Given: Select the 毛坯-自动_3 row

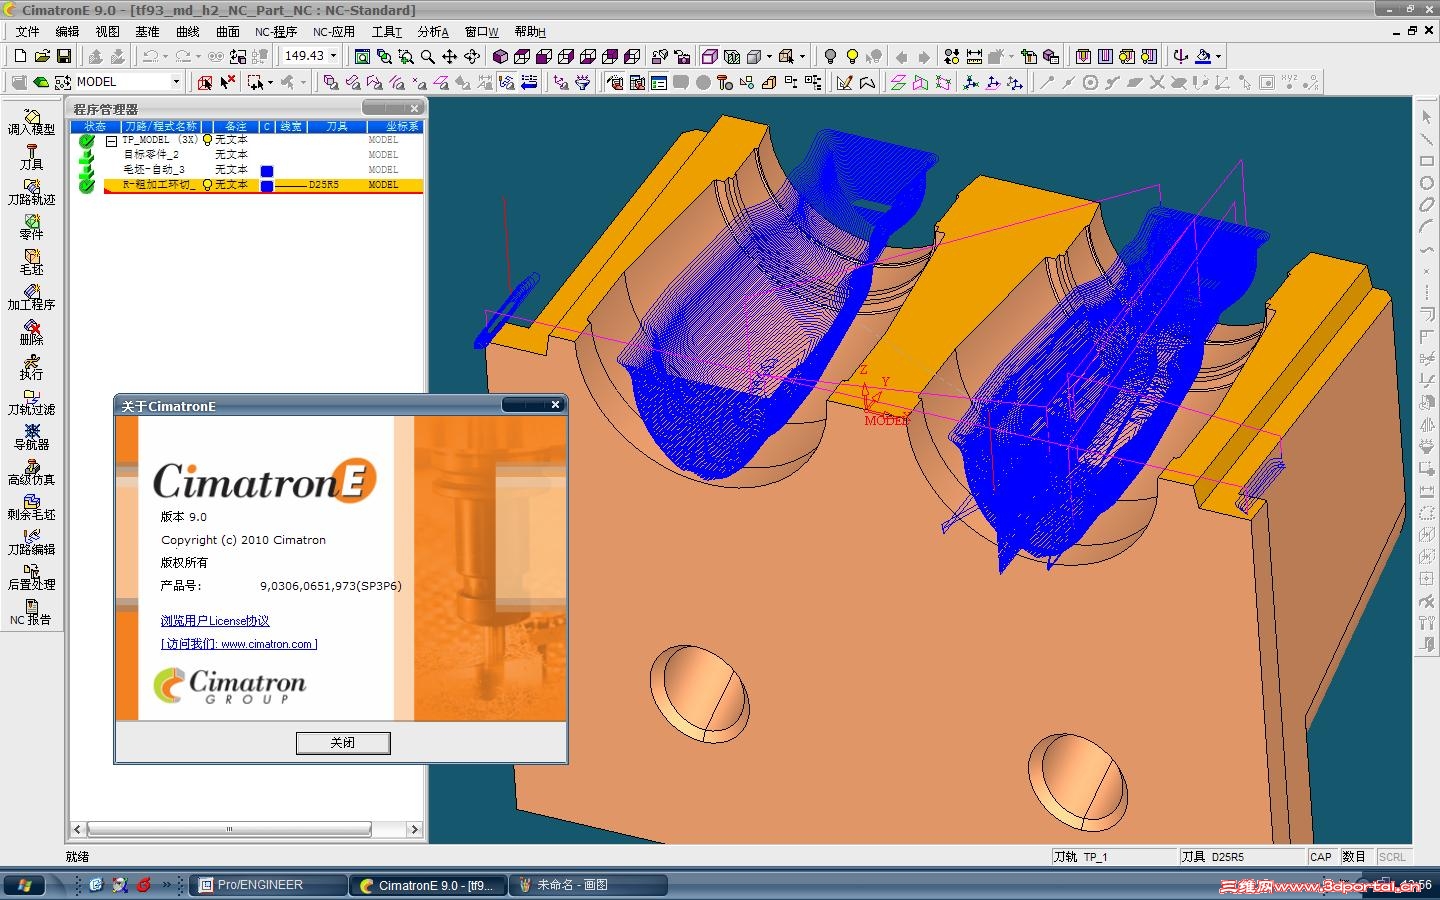Looking at the screenshot, I should [x=154, y=170].
